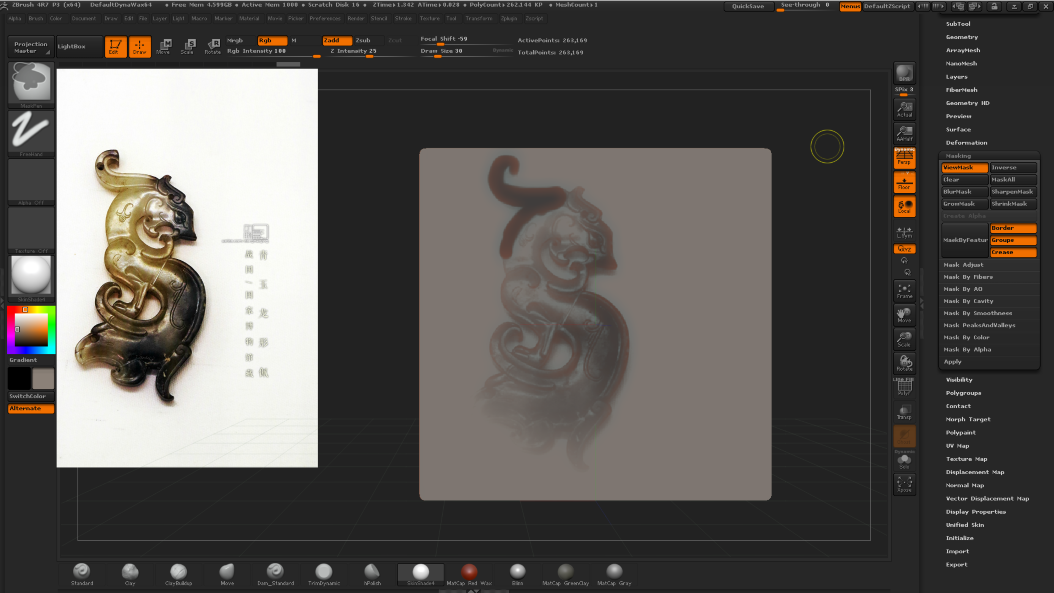Expand the SubTool palette section
The height and width of the screenshot is (593, 1054).
[x=958, y=24]
